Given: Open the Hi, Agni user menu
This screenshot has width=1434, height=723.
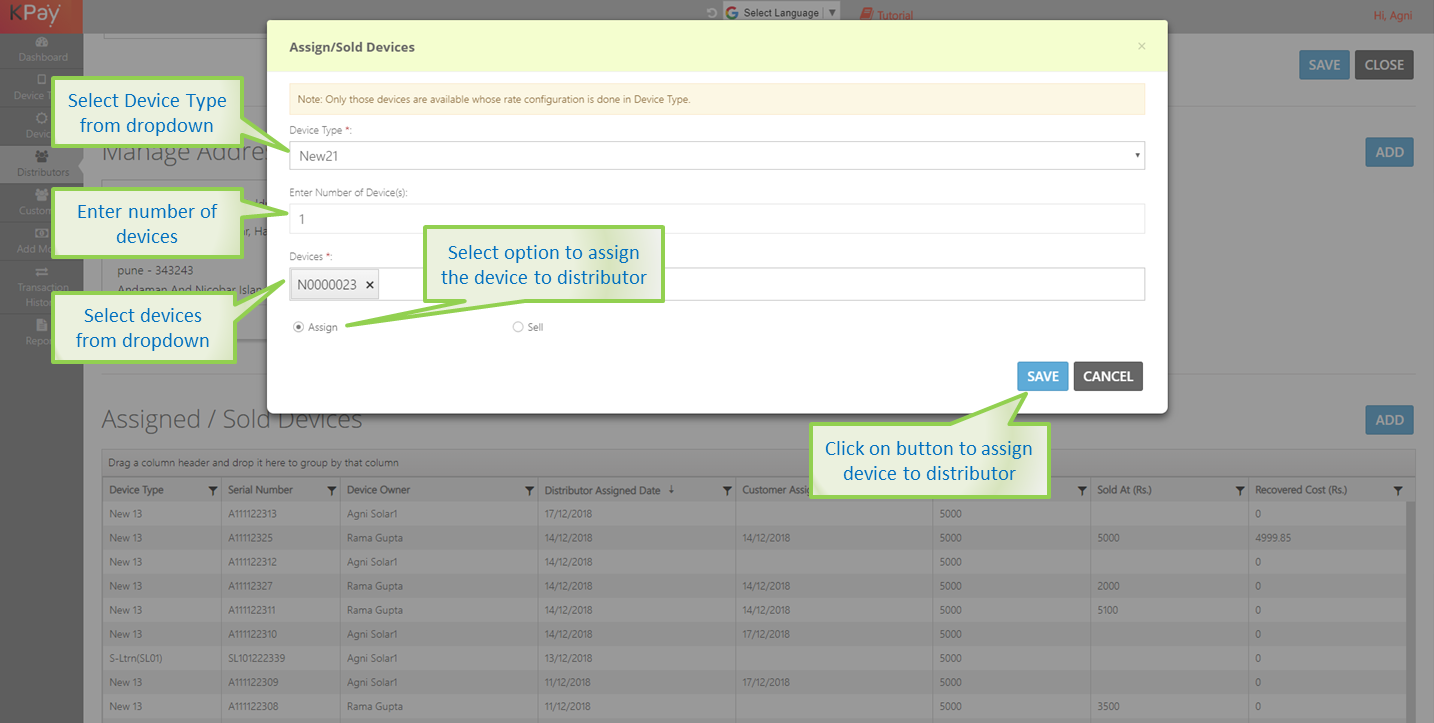Looking at the screenshot, I should click(x=1393, y=15).
